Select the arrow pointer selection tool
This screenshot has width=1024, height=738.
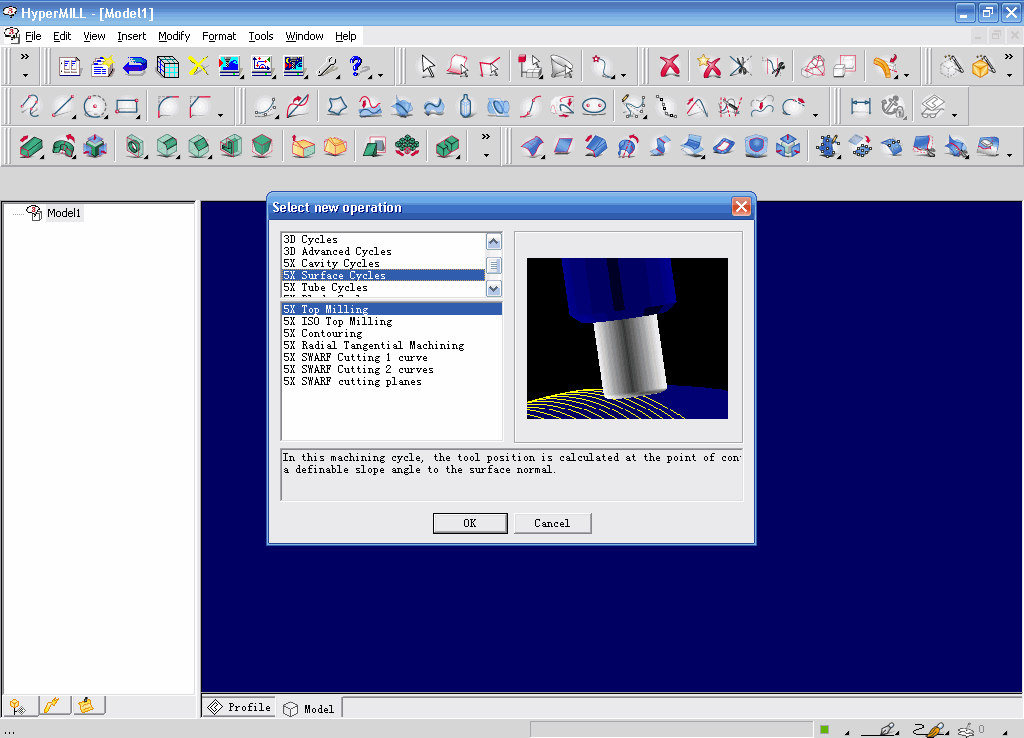point(427,66)
